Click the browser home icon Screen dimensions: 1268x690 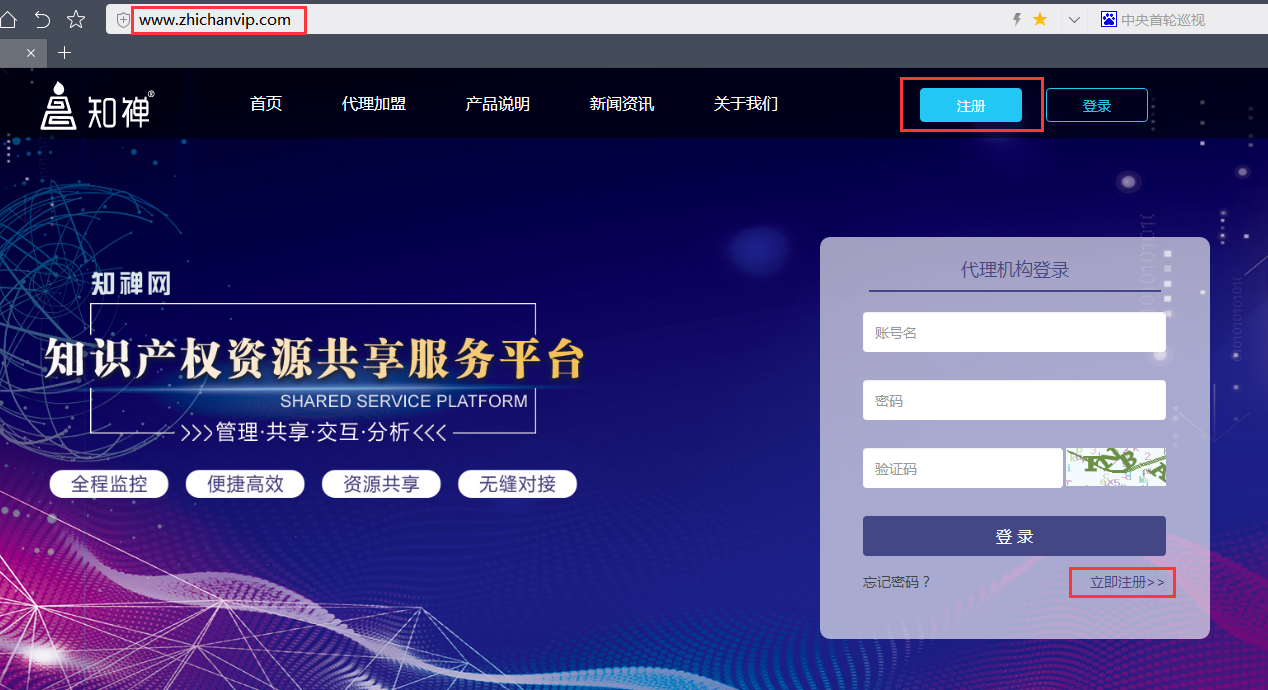(8, 19)
